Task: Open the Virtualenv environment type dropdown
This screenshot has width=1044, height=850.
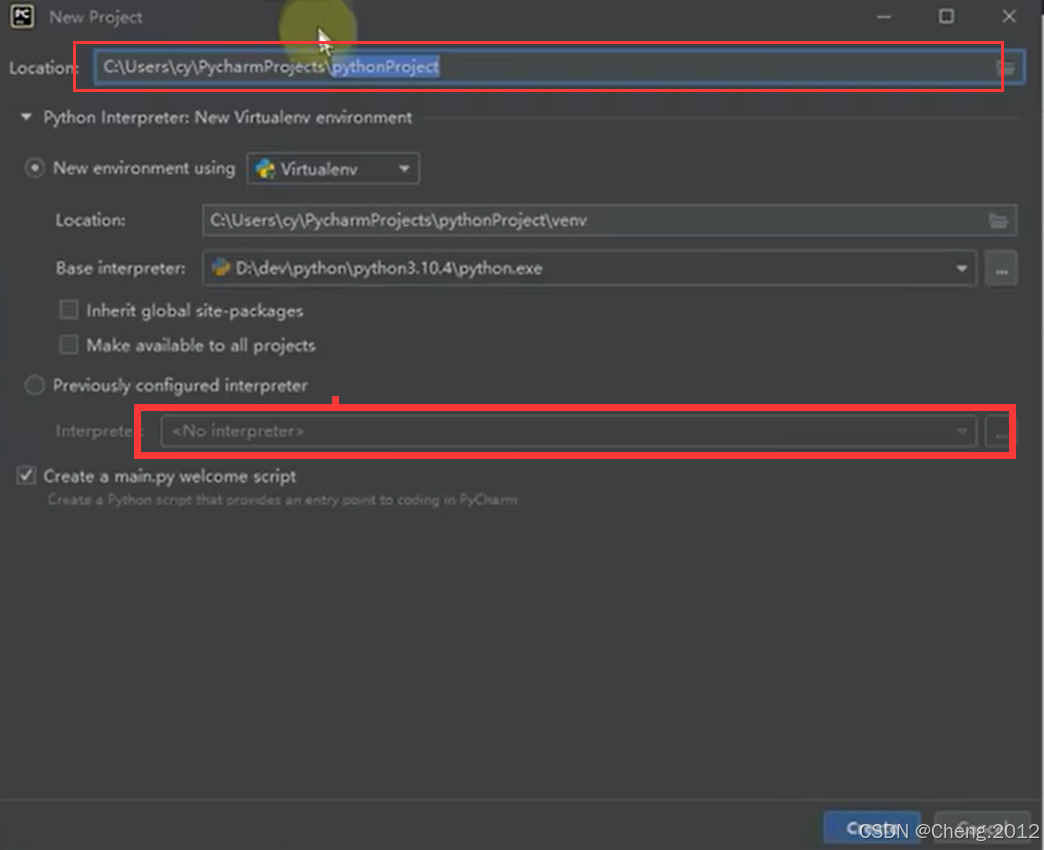Action: [x=333, y=169]
